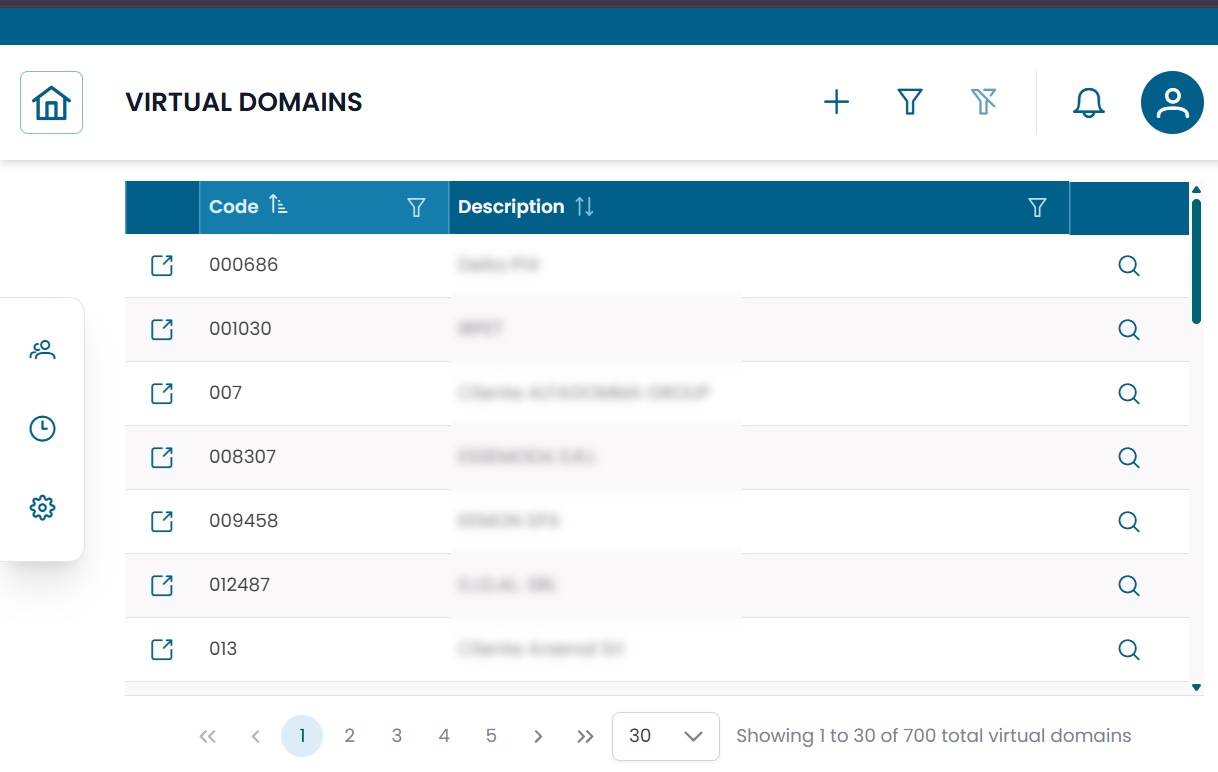Open notifications via the bell icon
The image size is (1218, 772).
(x=1088, y=102)
